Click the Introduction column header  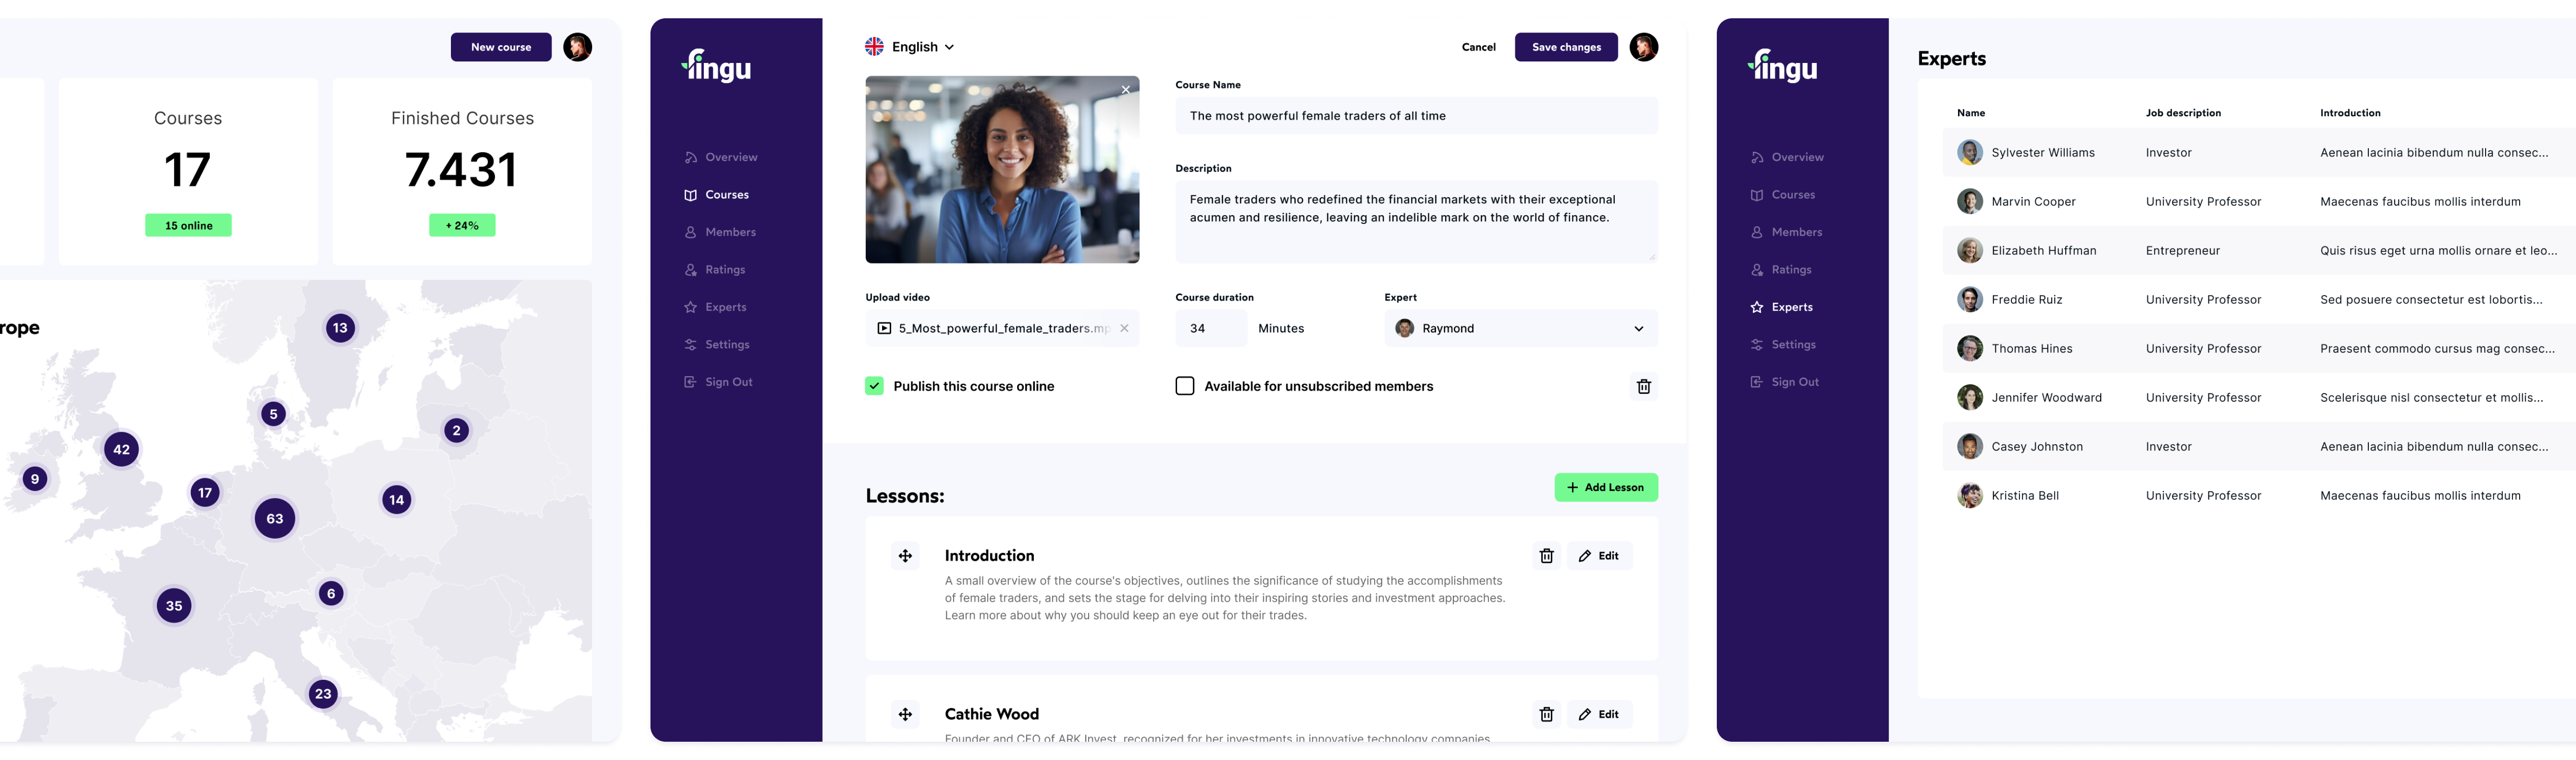pyautogui.click(x=2350, y=113)
